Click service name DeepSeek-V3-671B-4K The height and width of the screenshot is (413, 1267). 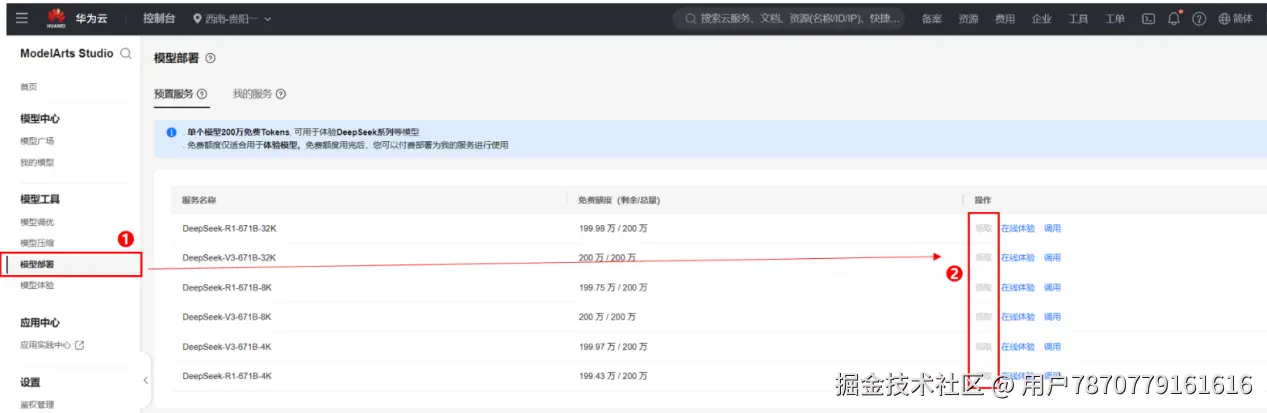pyautogui.click(x=227, y=347)
